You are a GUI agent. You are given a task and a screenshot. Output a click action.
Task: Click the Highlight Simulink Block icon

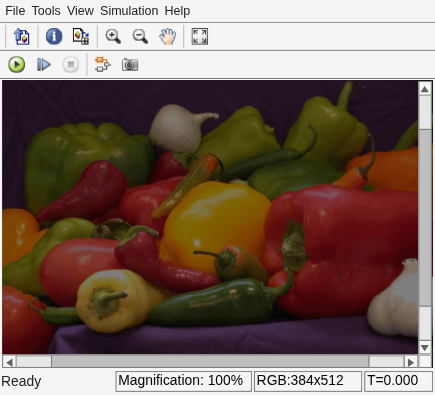(102, 64)
